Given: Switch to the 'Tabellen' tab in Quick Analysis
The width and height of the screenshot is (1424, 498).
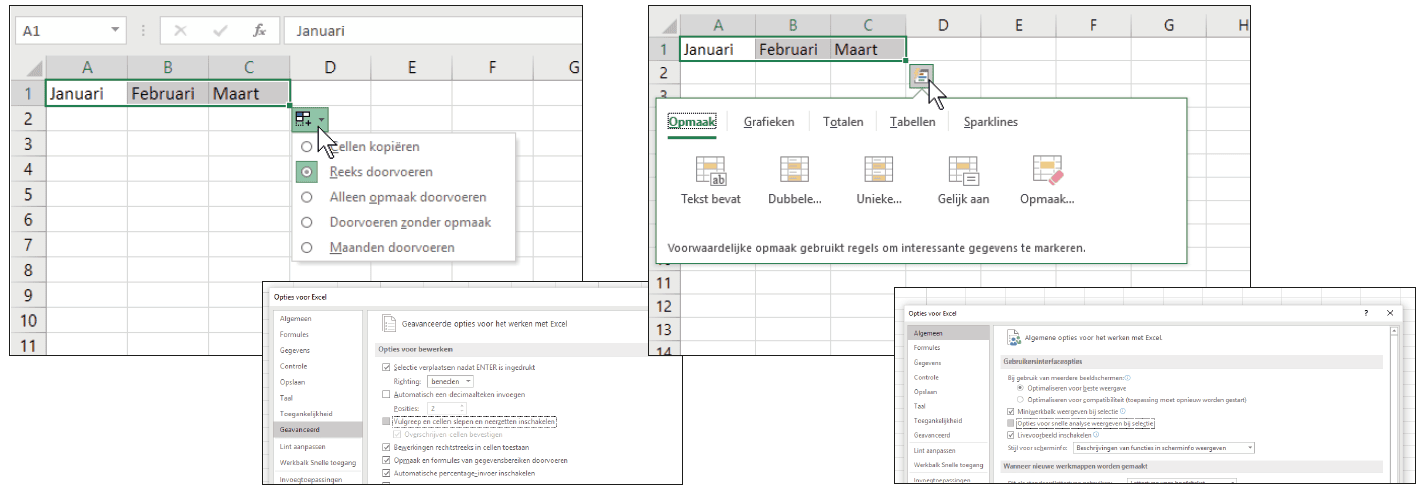Looking at the screenshot, I should [x=912, y=122].
